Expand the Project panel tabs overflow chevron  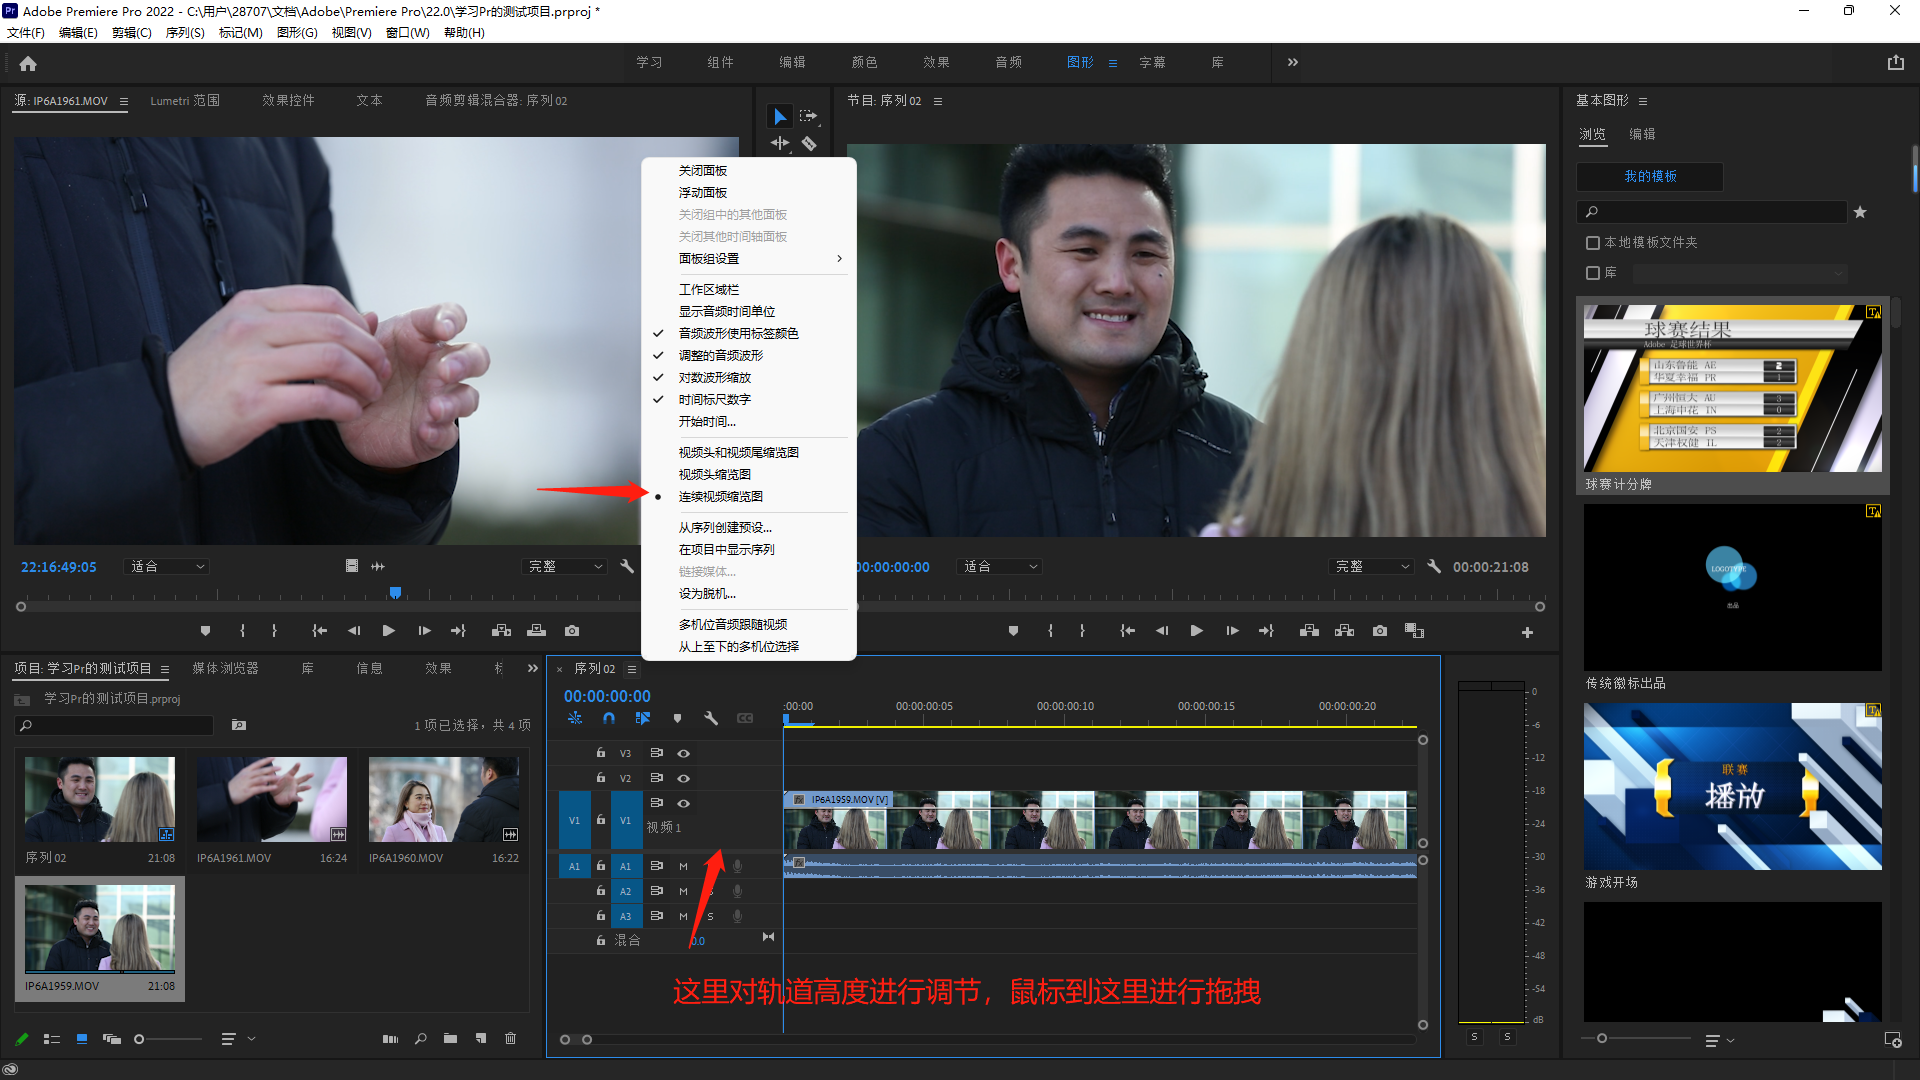click(533, 668)
